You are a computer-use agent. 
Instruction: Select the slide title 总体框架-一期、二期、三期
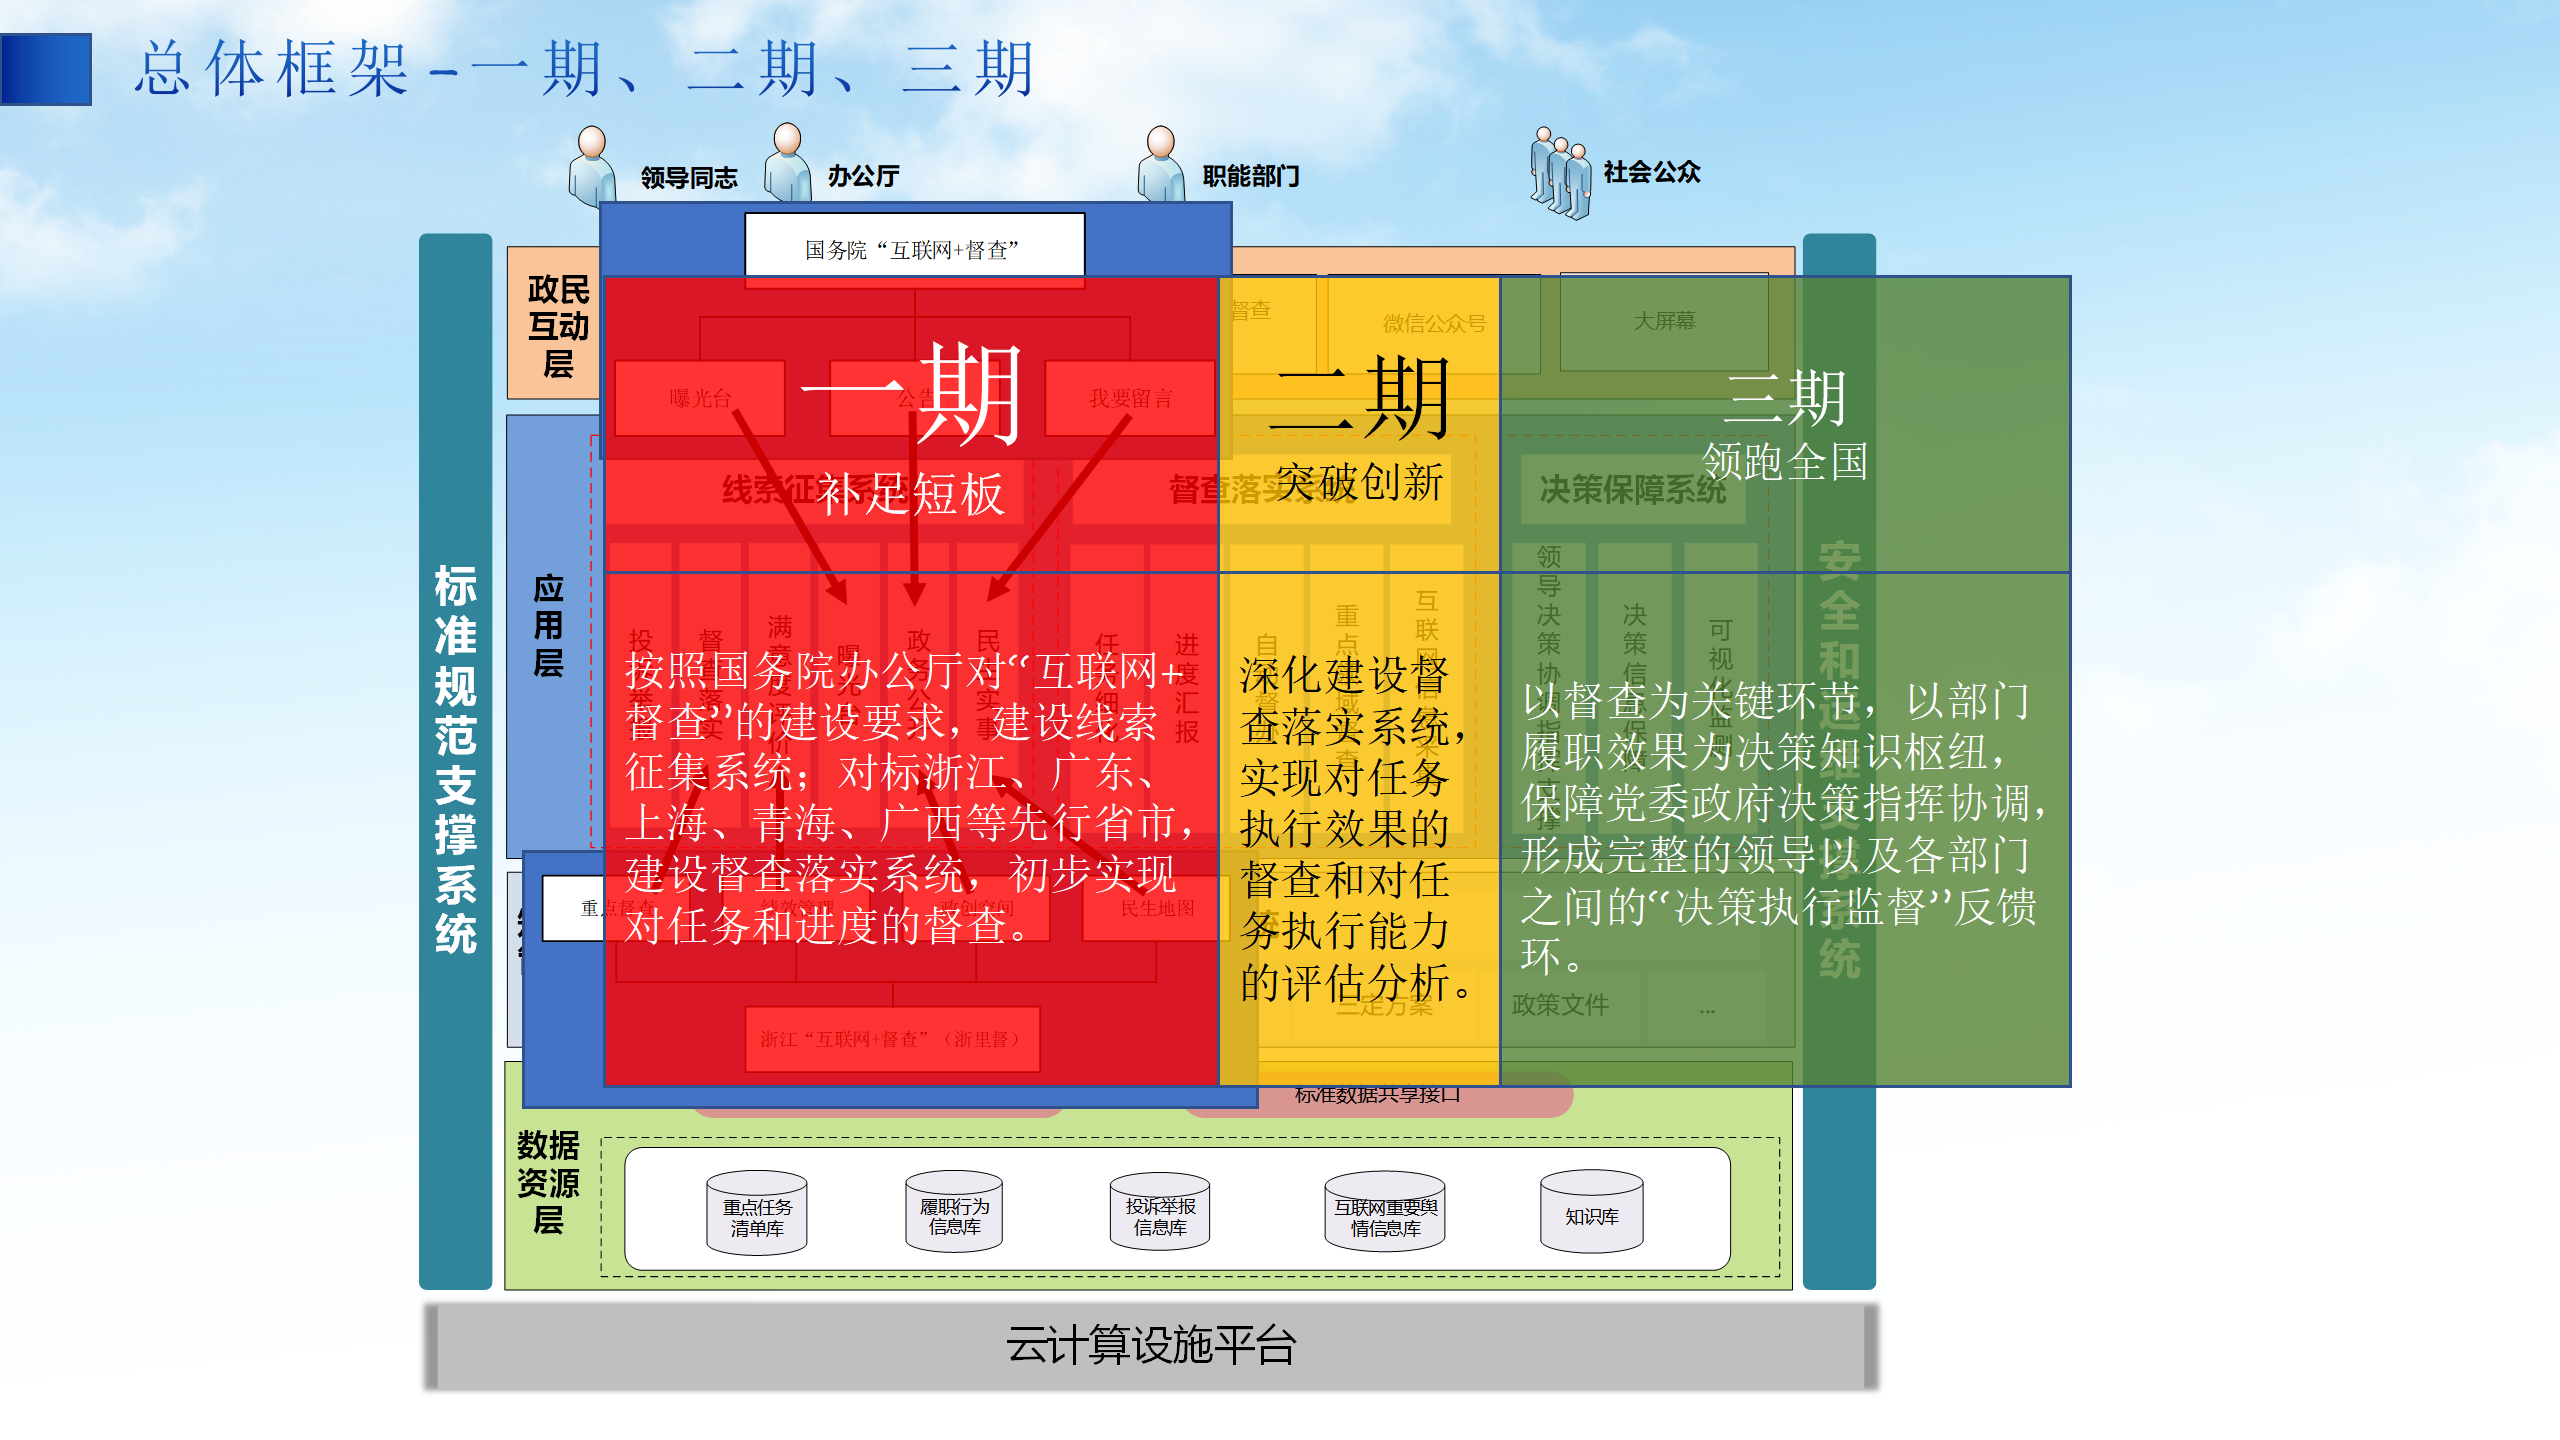tap(584, 69)
